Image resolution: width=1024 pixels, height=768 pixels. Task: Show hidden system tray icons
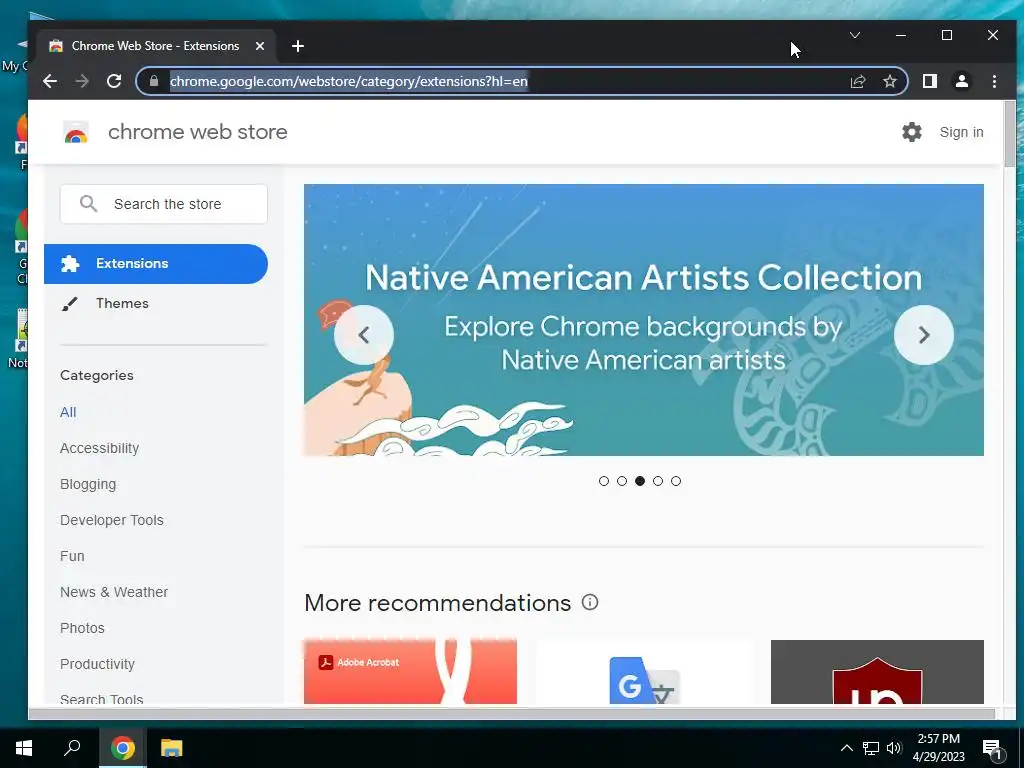[846, 748]
